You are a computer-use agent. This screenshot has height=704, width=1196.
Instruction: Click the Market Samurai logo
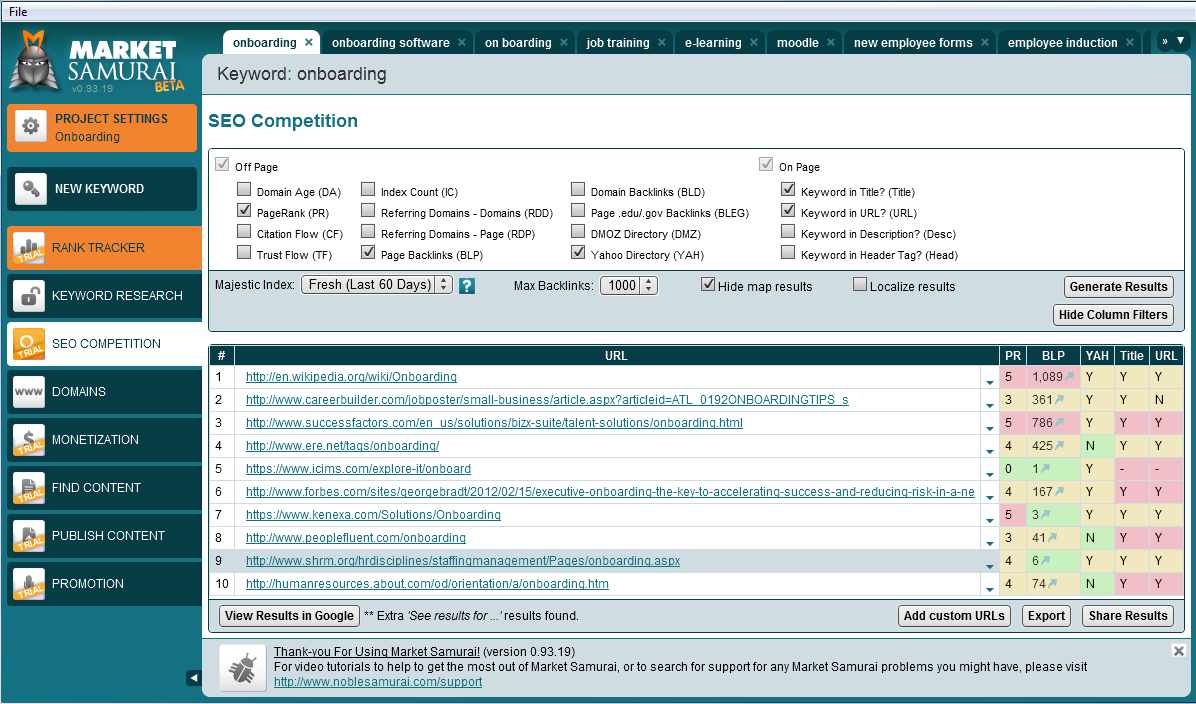pos(98,63)
